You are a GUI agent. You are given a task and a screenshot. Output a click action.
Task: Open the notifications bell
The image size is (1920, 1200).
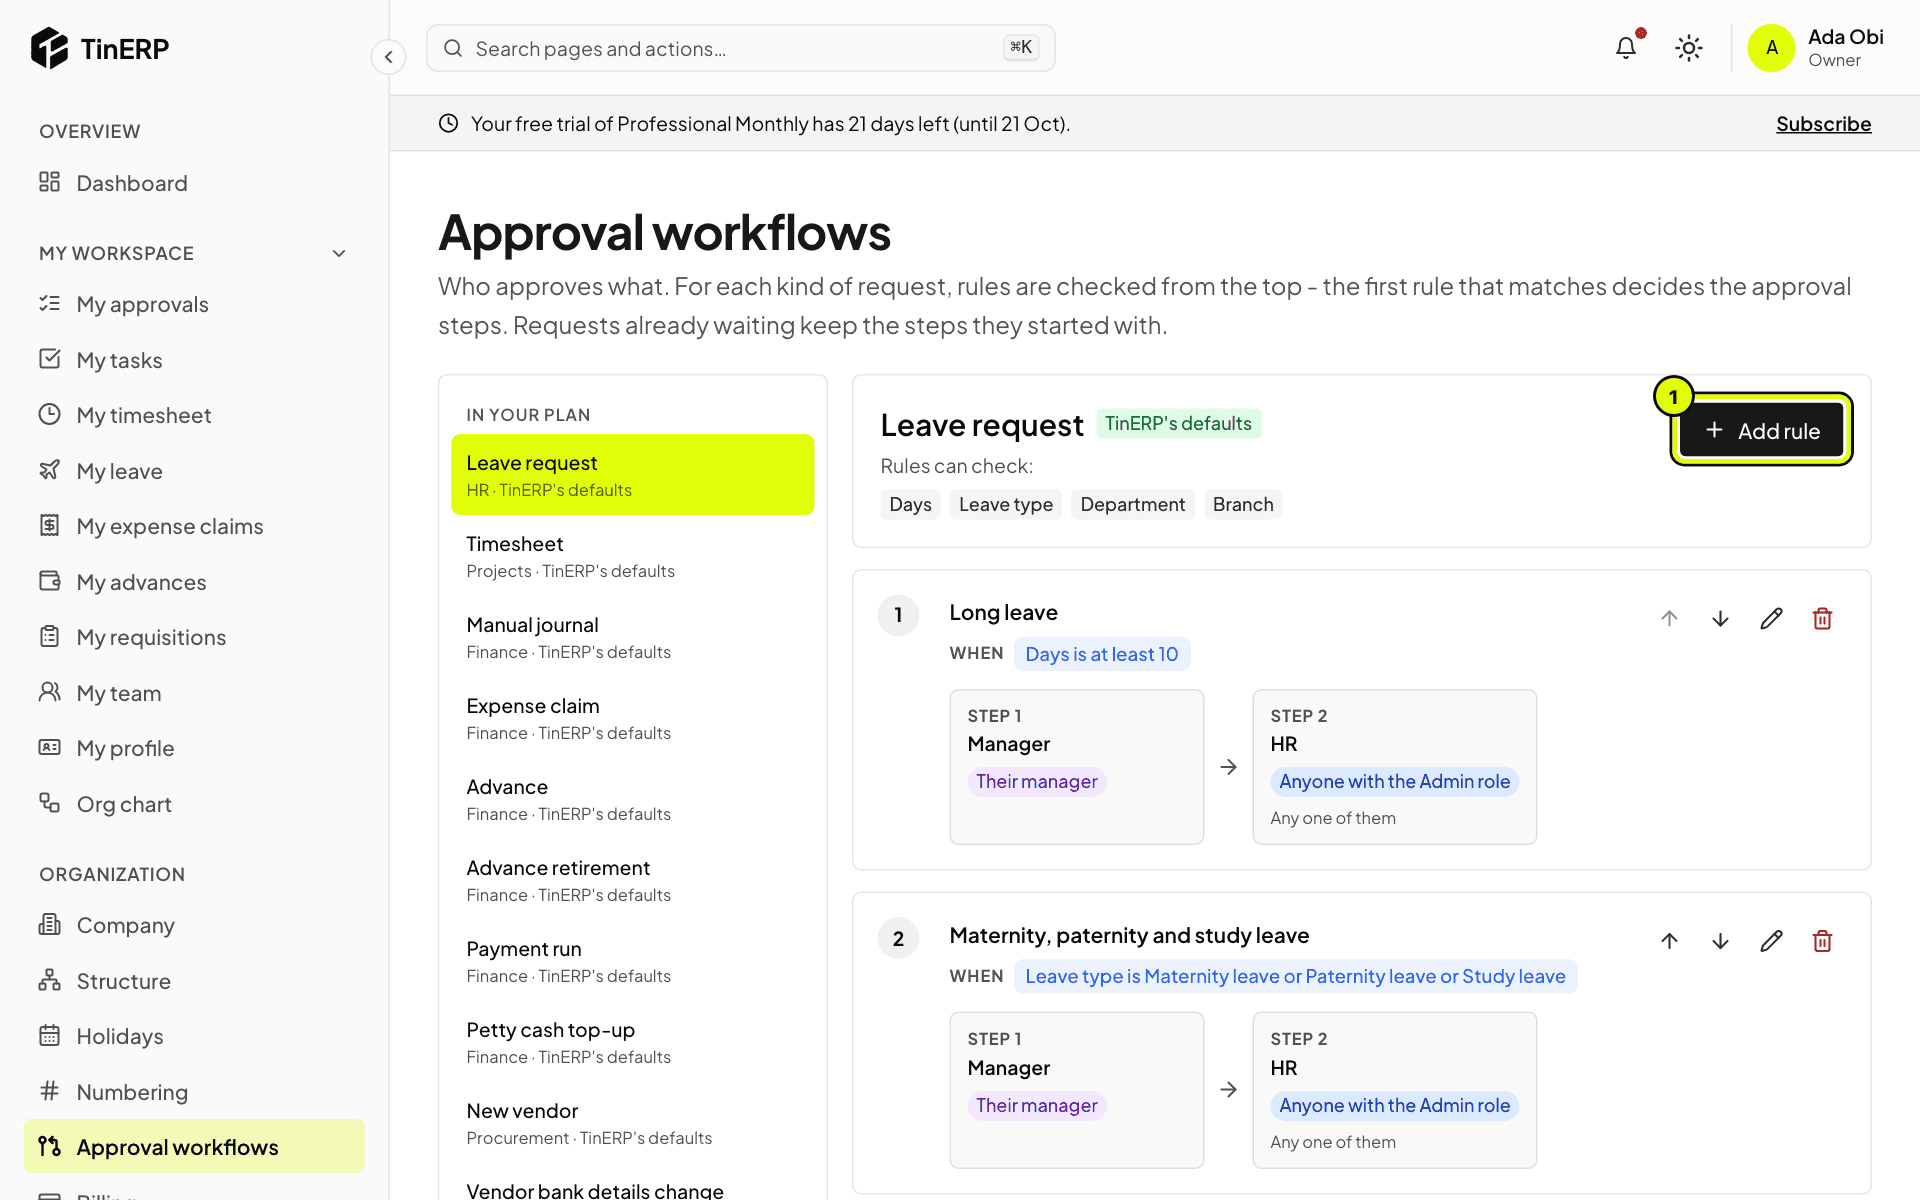point(1626,47)
